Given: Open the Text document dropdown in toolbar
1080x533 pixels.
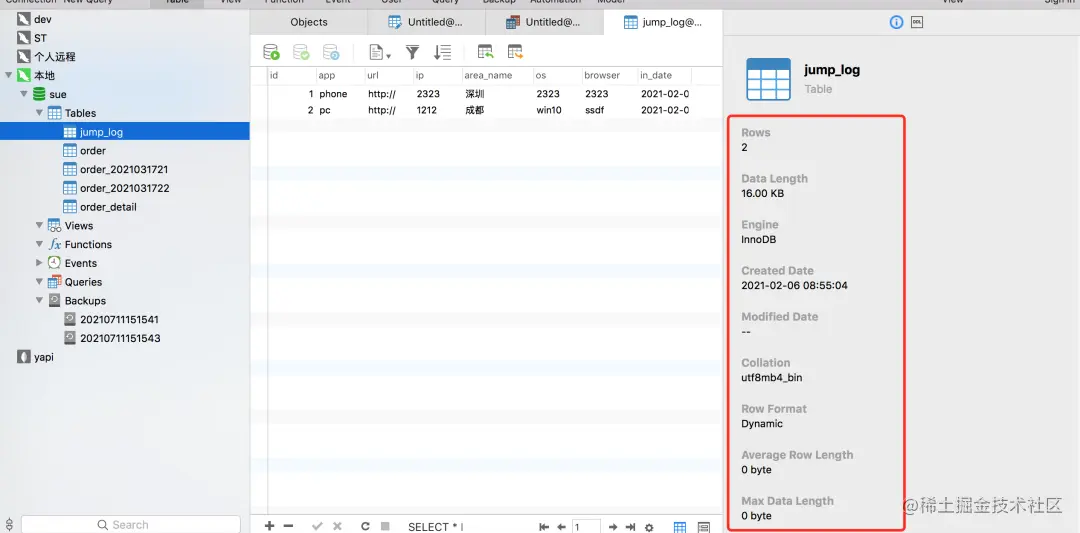Looking at the screenshot, I should click(x=380, y=52).
